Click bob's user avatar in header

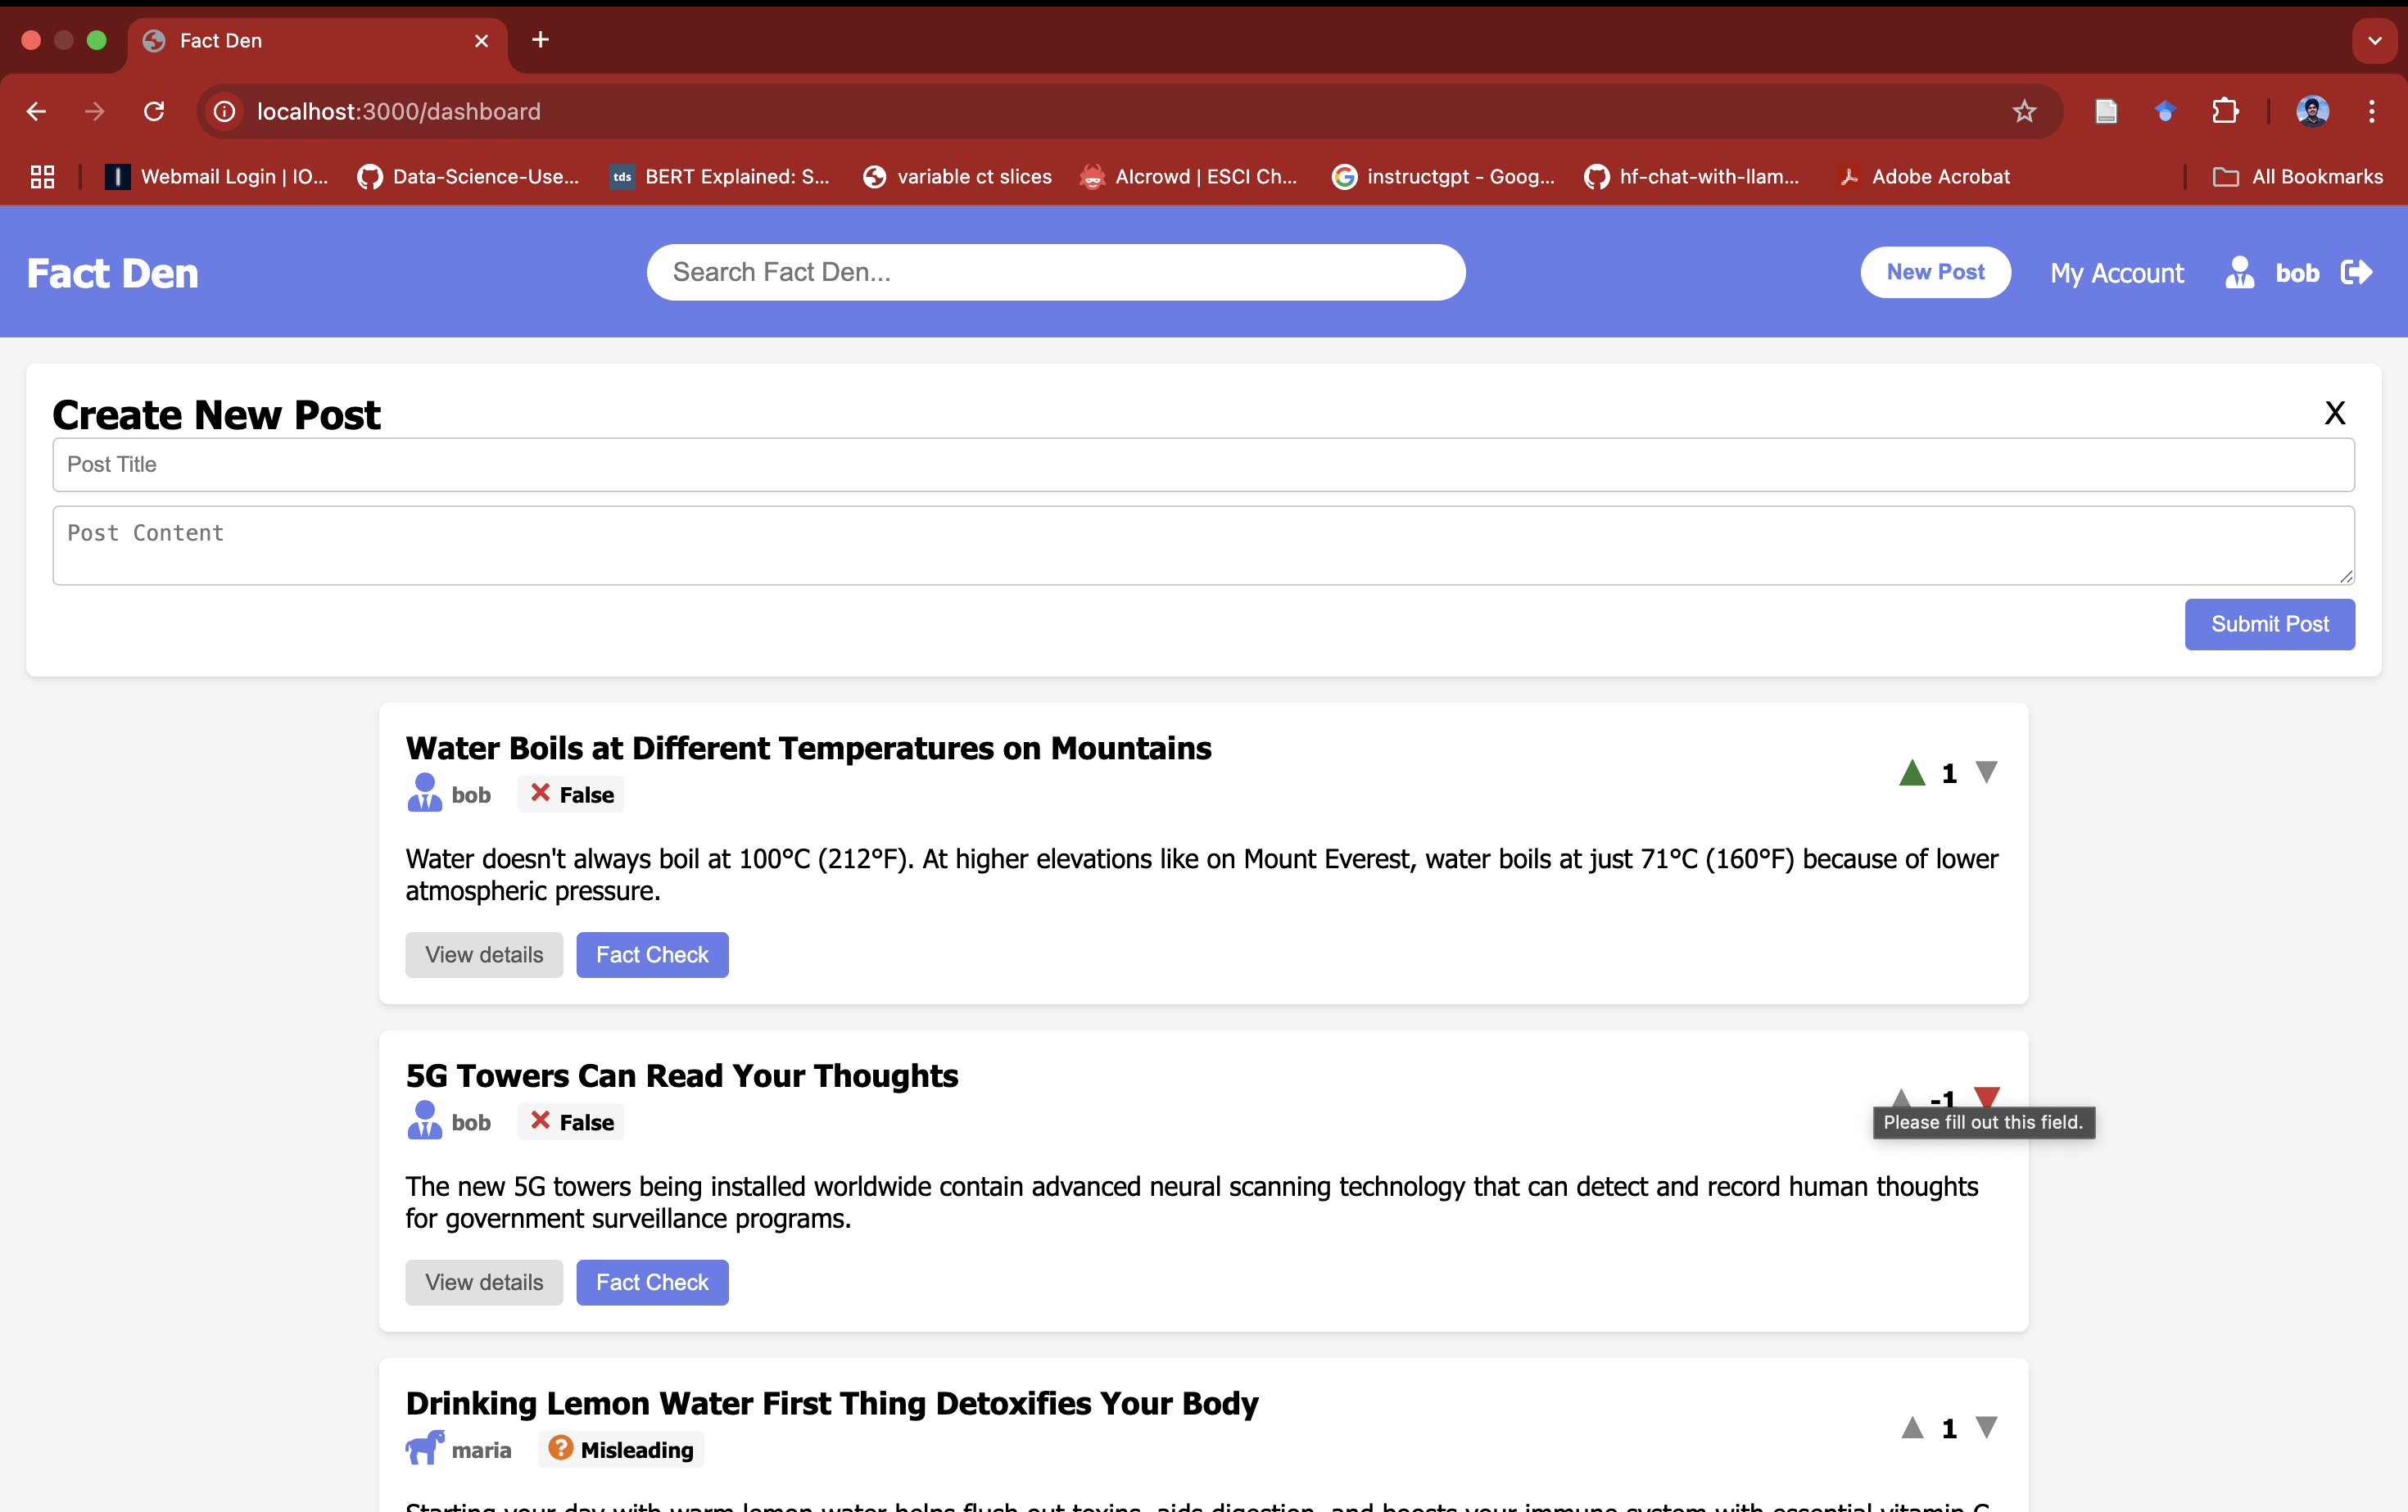[x=2239, y=273]
